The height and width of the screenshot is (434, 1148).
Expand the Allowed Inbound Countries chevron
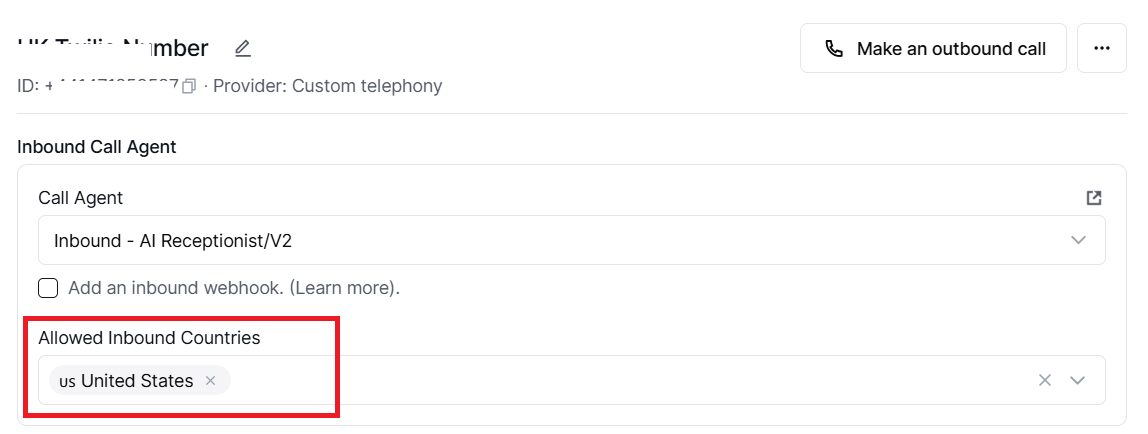point(1078,380)
